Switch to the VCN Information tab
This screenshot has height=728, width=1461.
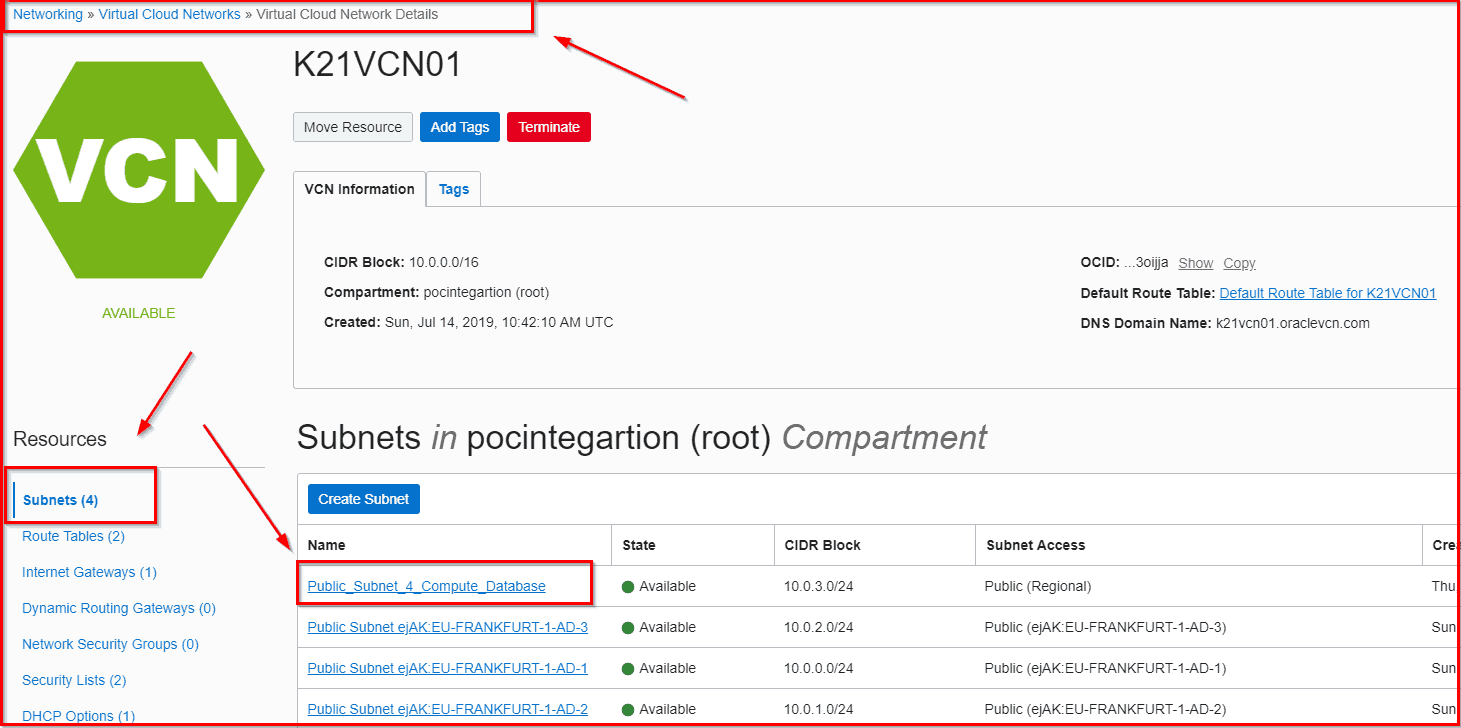359,188
